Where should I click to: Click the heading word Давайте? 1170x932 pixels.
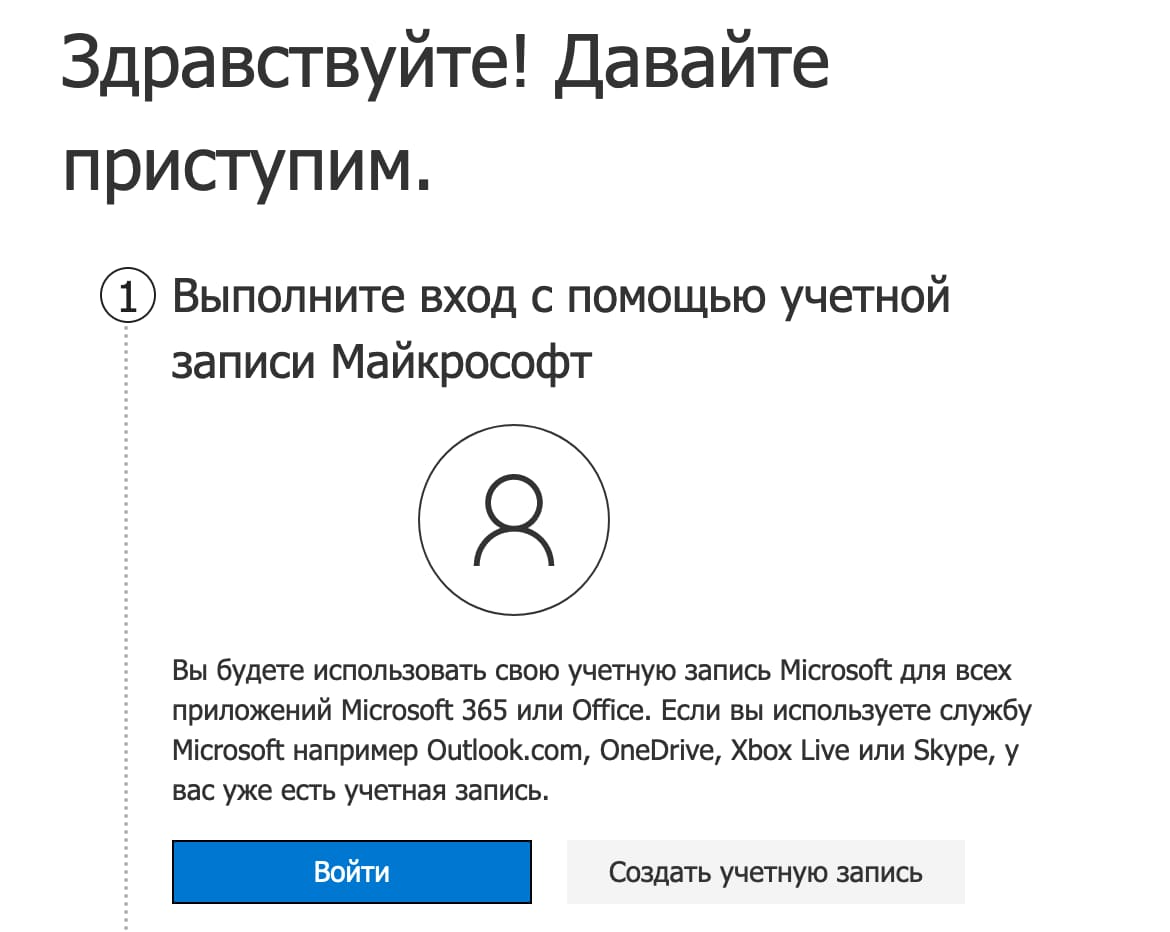coord(691,65)
